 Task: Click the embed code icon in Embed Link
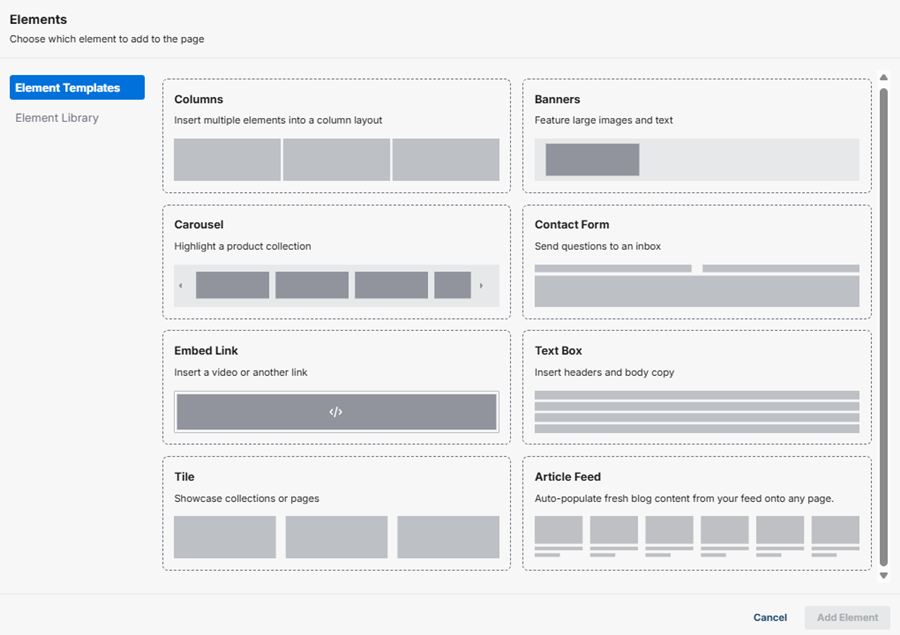(336, 412)
